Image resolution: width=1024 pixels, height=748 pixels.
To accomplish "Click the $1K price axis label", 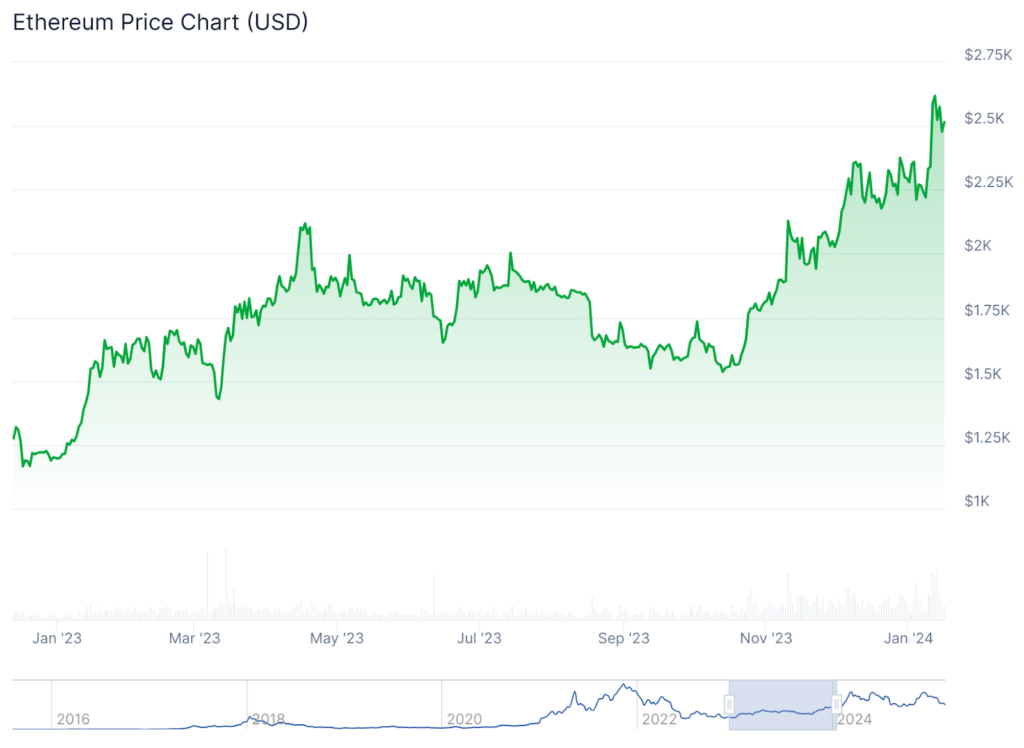I will (x=978, y=501).
